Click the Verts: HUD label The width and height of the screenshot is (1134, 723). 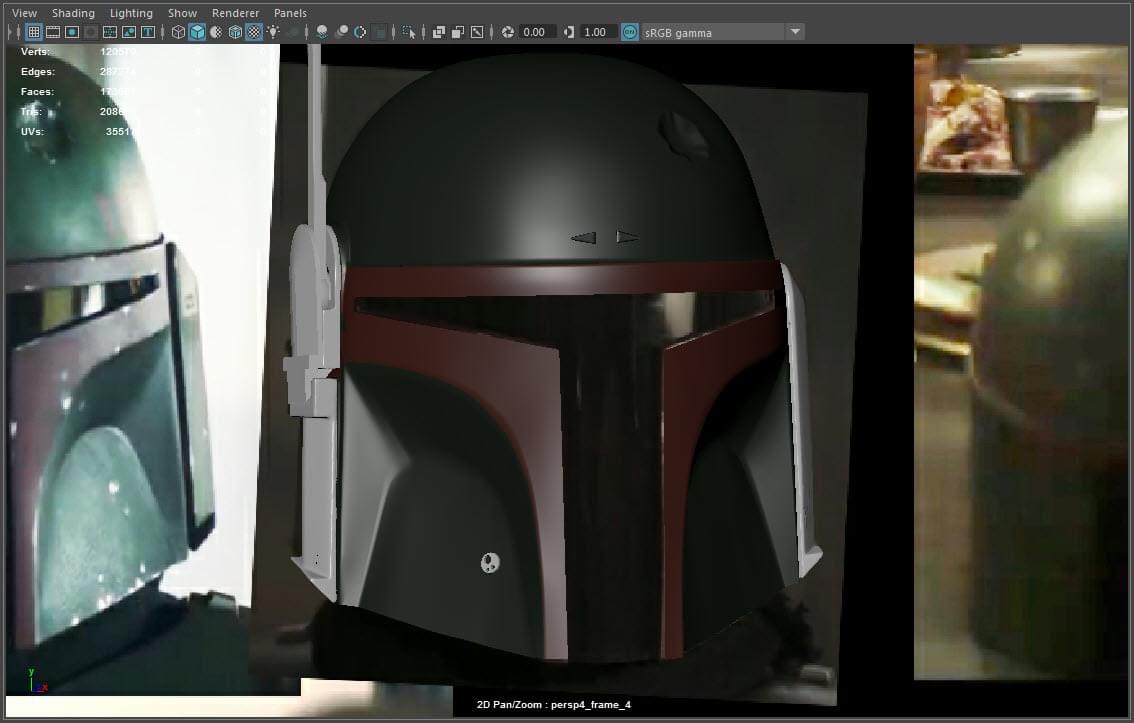pos(35,51)
